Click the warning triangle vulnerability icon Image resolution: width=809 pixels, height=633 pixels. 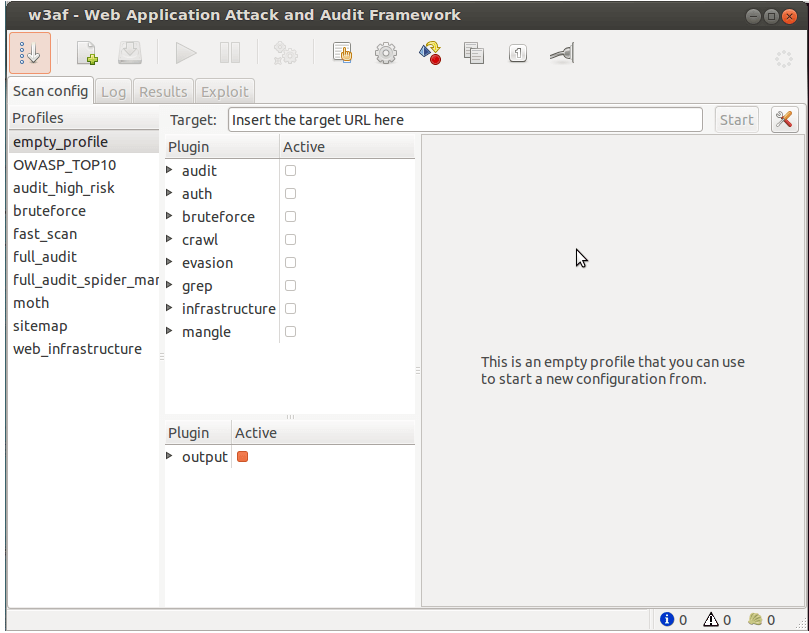coord(710,619)
